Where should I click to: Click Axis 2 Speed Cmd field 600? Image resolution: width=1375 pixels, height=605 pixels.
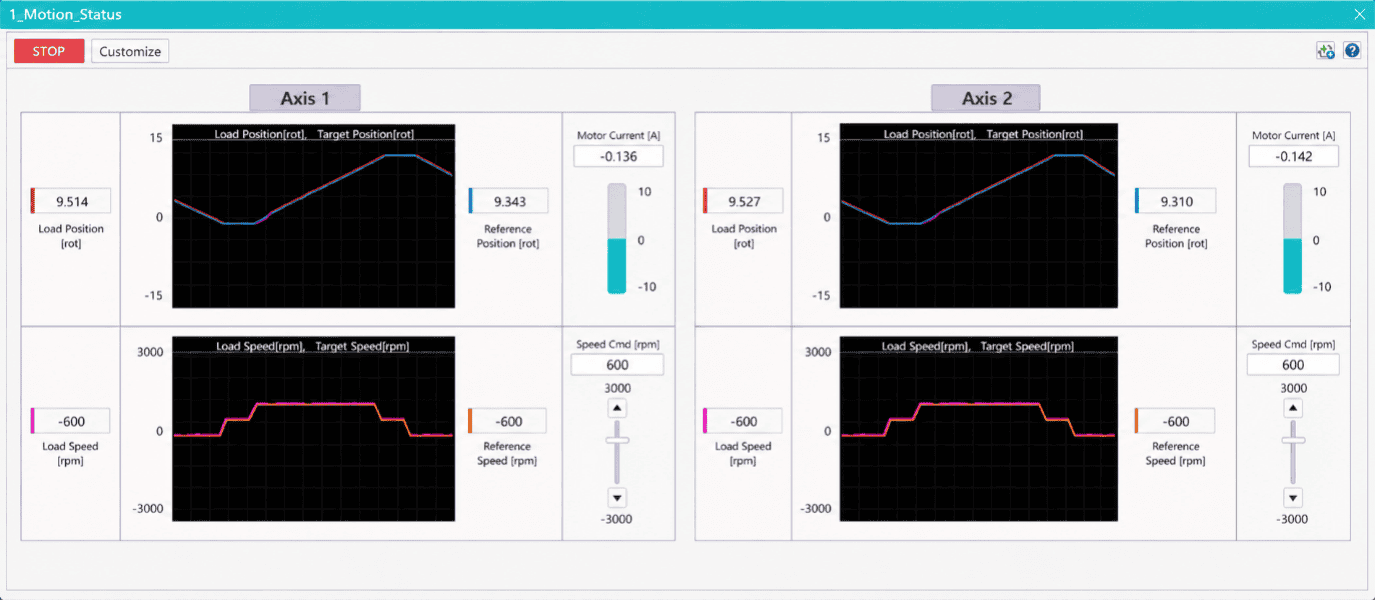coord(1293,365)
